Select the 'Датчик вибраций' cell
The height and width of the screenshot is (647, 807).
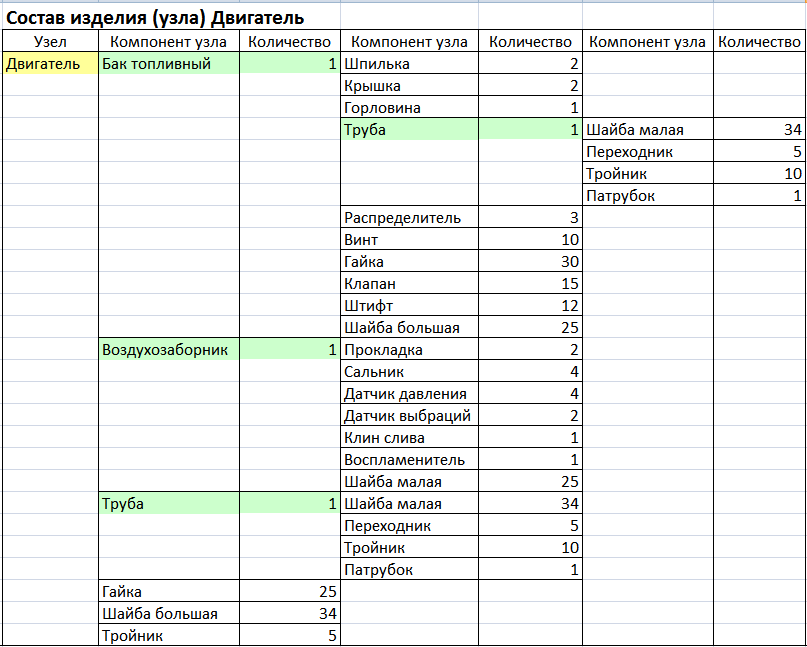pyautogui.click(x=409, y=416)
